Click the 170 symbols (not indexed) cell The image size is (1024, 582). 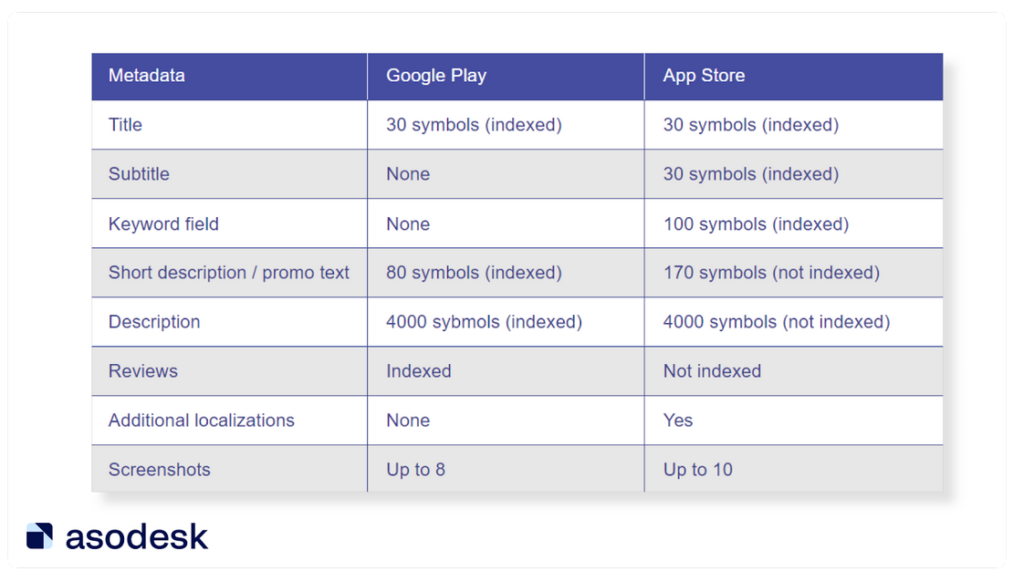tap(771, 272)
